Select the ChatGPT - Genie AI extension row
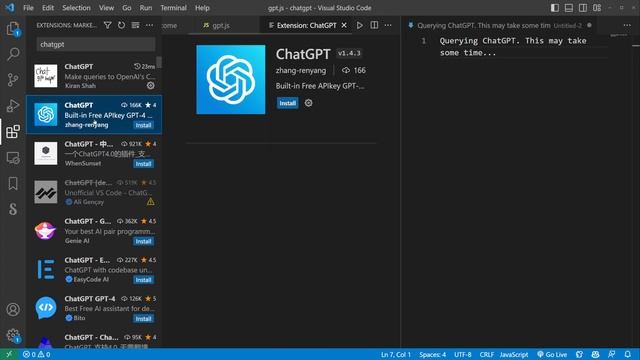 point(94,231)
